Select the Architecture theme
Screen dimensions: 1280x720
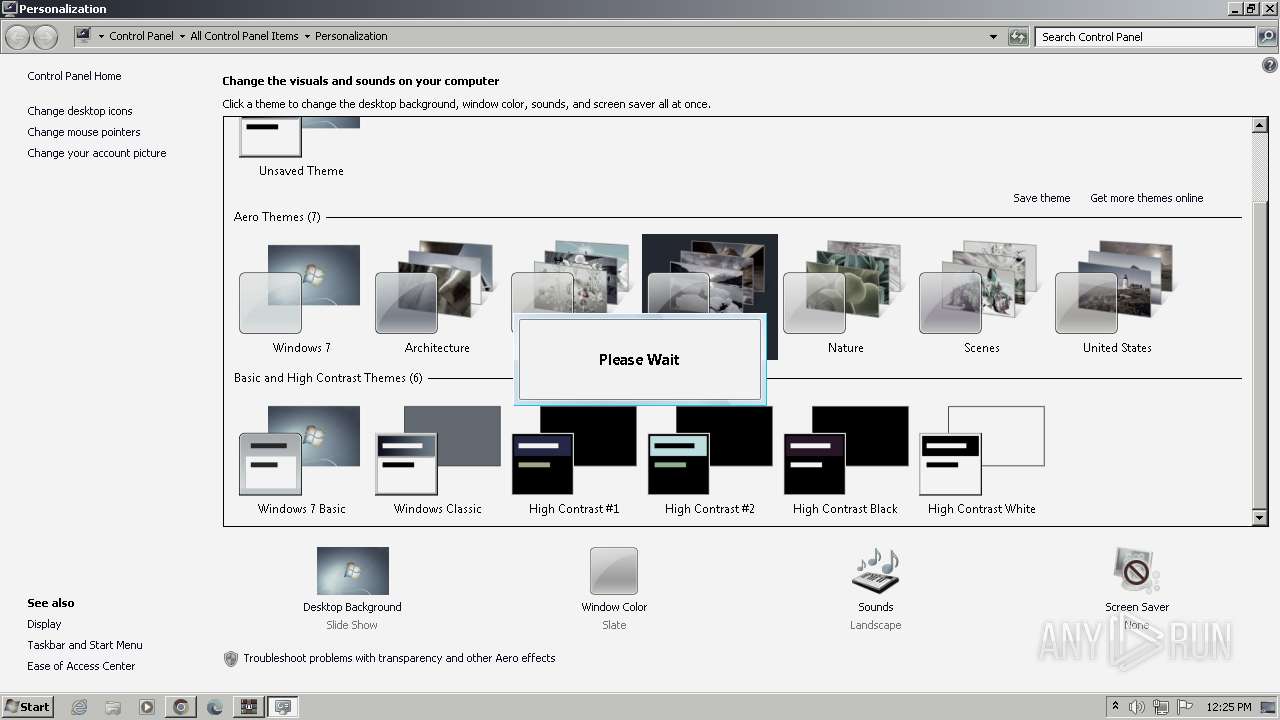(x=437, y=298)
